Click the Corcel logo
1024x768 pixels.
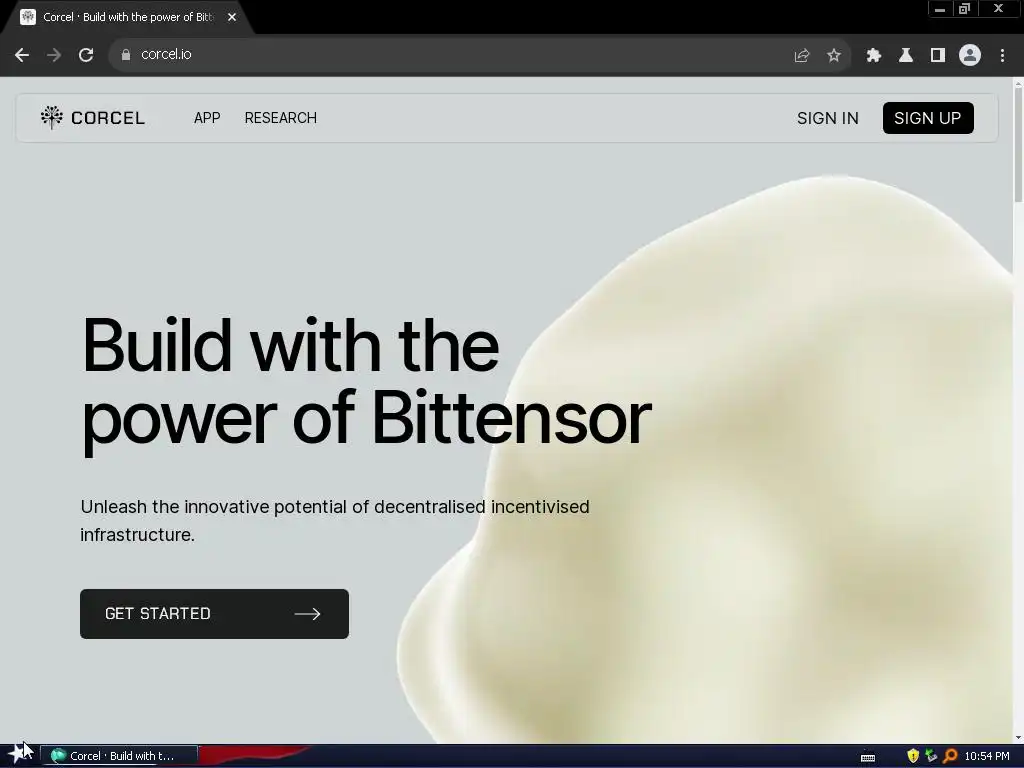[92, 118]
